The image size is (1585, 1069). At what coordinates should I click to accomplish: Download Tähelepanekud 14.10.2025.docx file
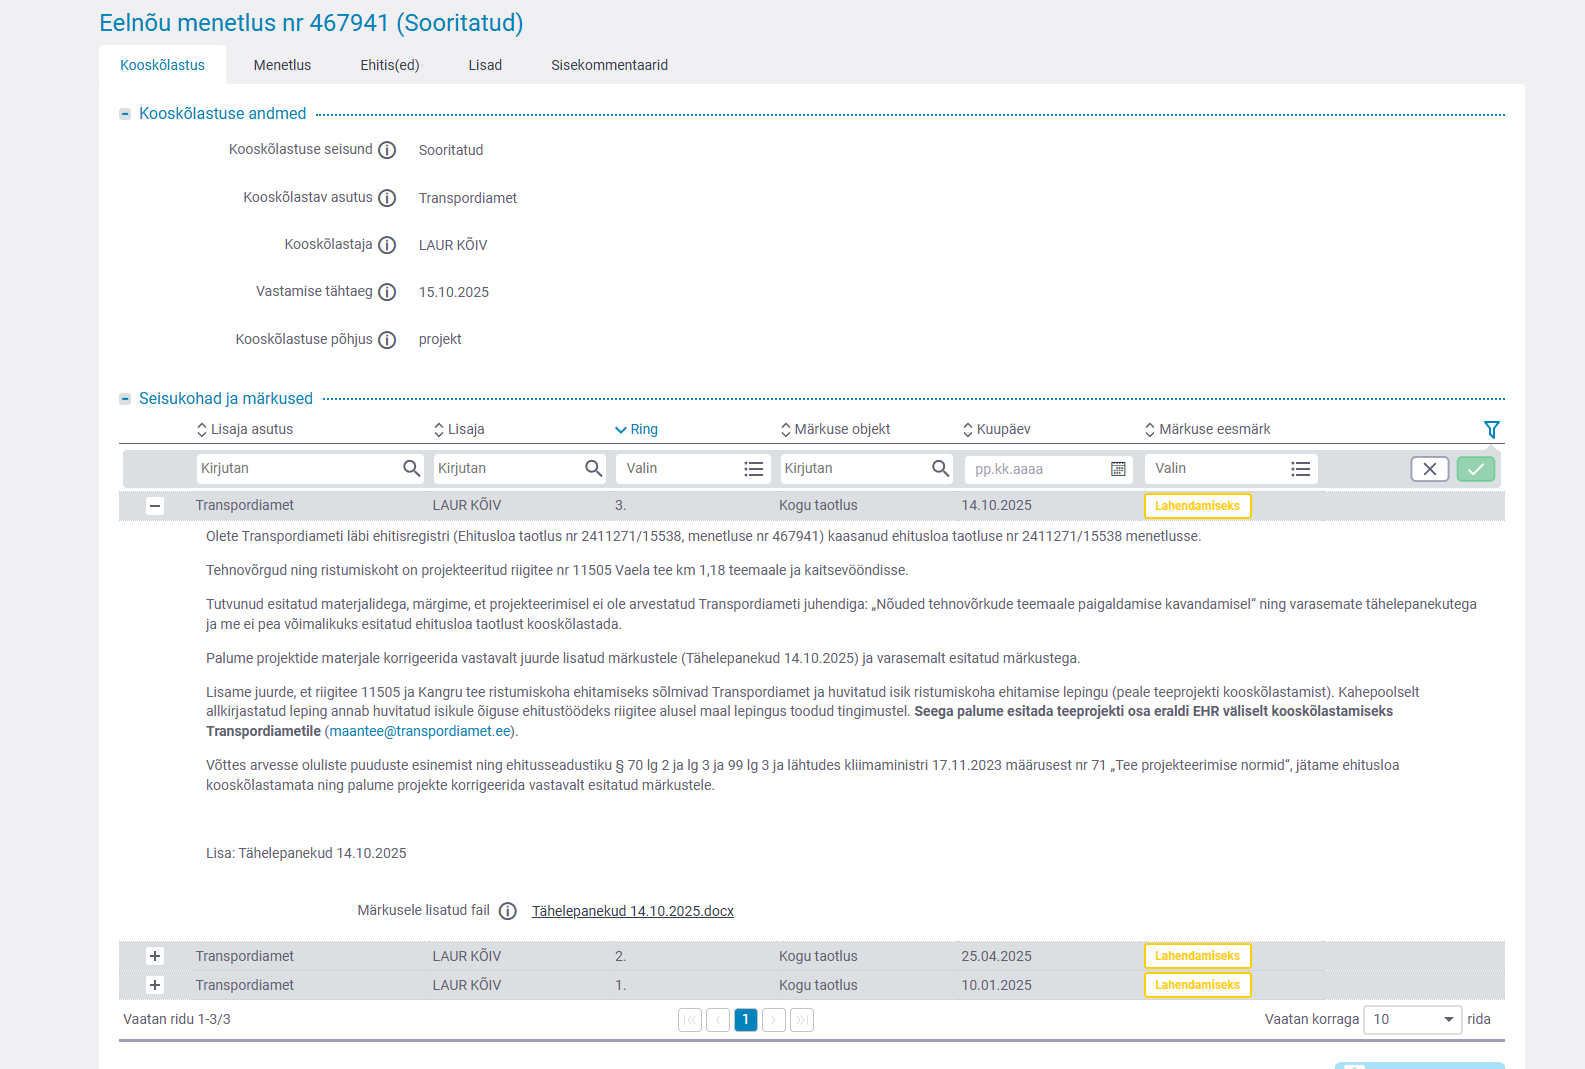(x=632, y=911)
